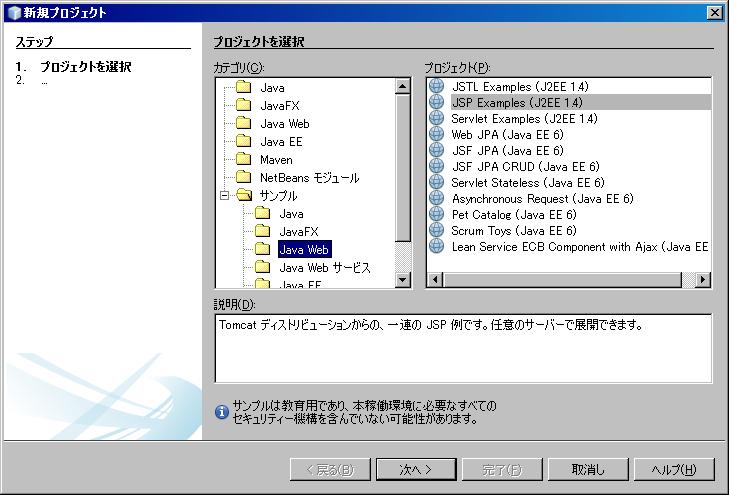This screenshot has height=495, width=729.
Task: Select Java Web under サンプル
Action: pyautogui.click(x=304, y=250)
